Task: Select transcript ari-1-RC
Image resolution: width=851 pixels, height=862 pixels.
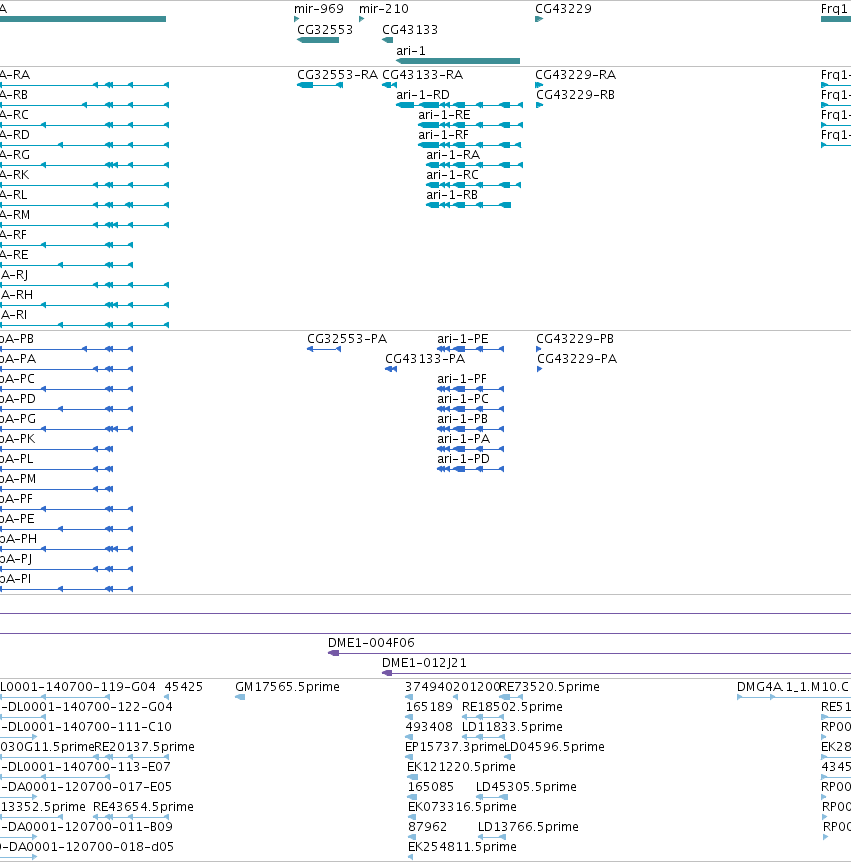Action: 473,185
